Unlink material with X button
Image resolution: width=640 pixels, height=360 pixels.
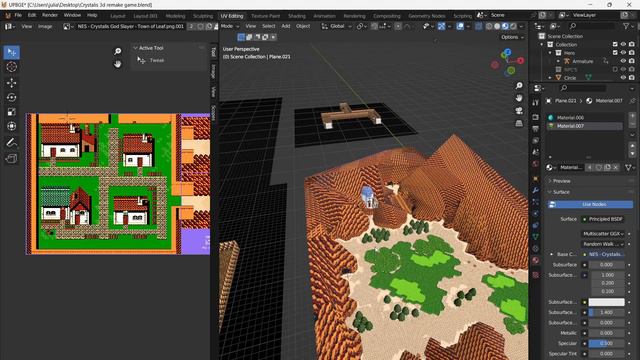[616, 167]
